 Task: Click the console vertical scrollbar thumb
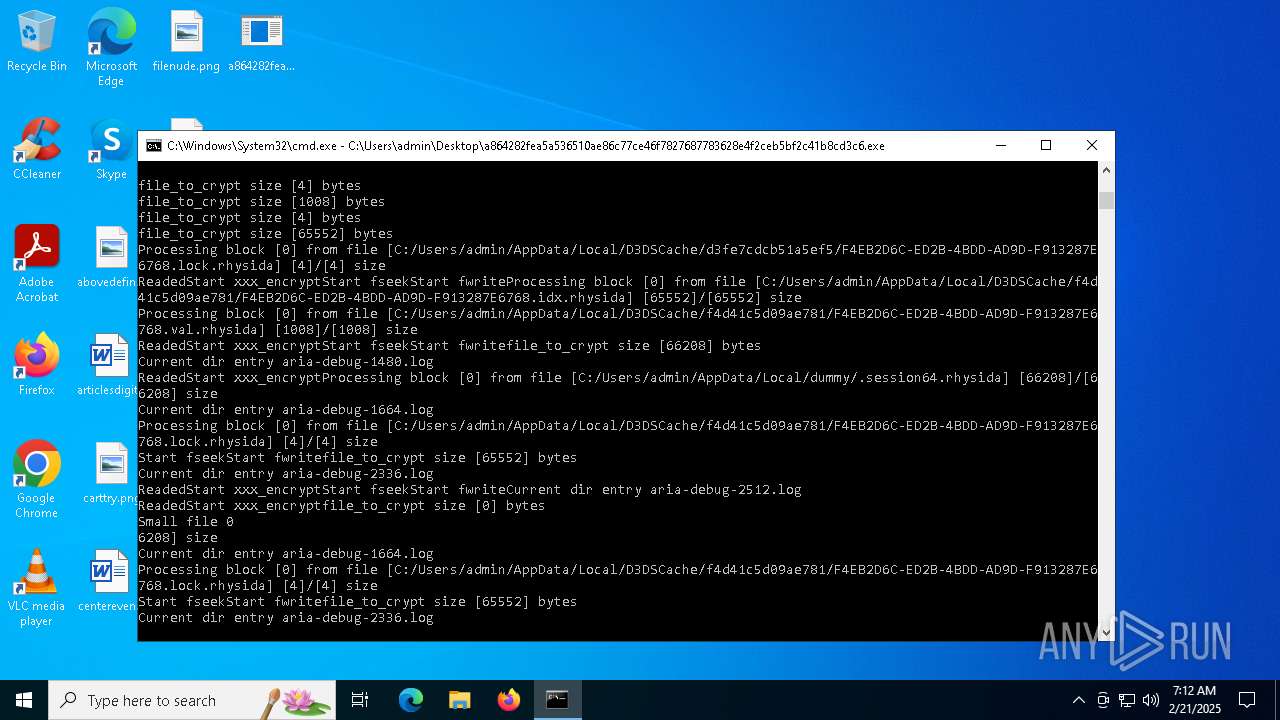1106,200
